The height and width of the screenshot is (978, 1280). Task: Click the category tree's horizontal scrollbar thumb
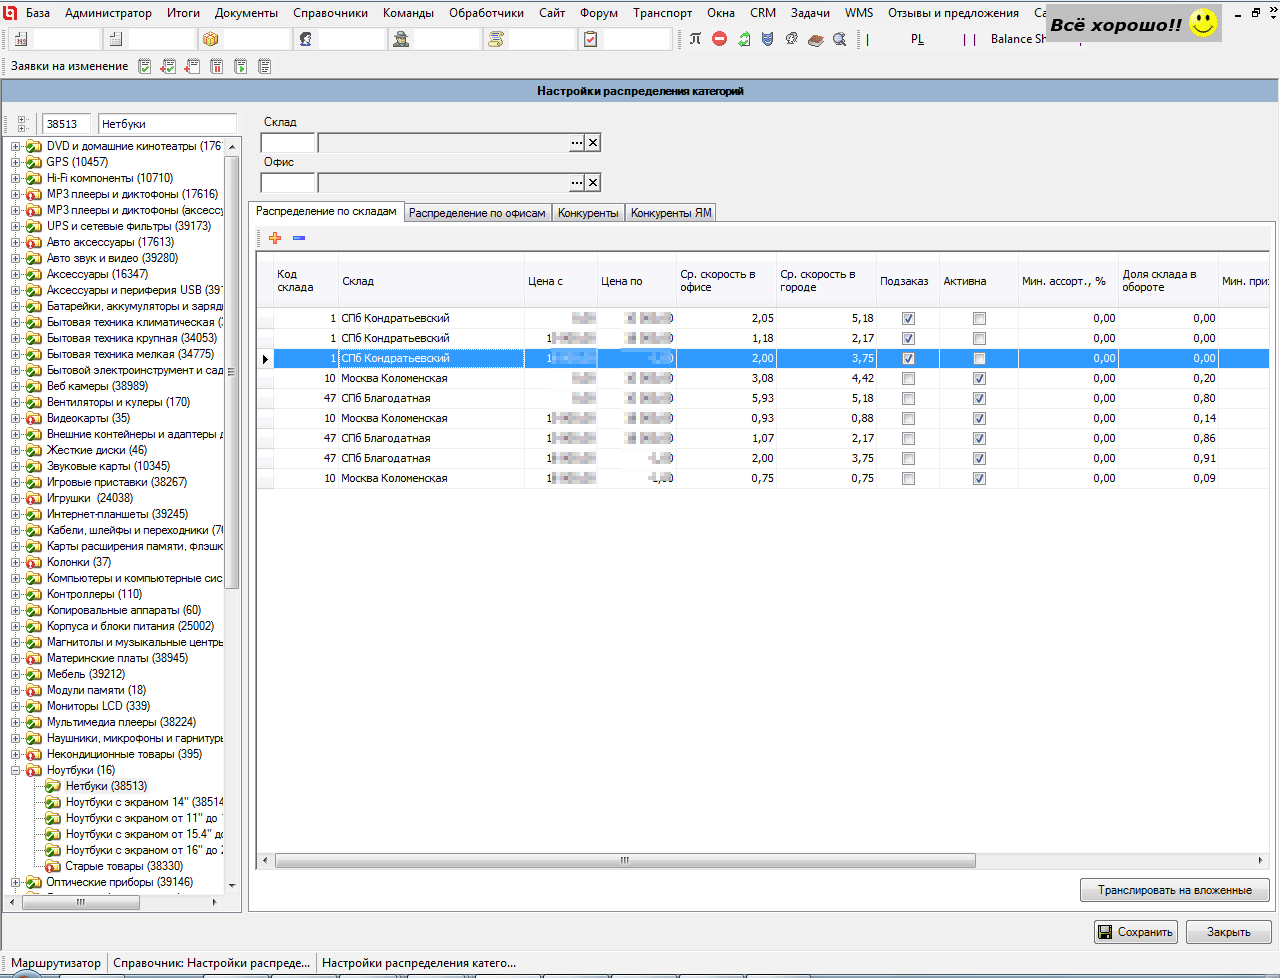(80, 902)
